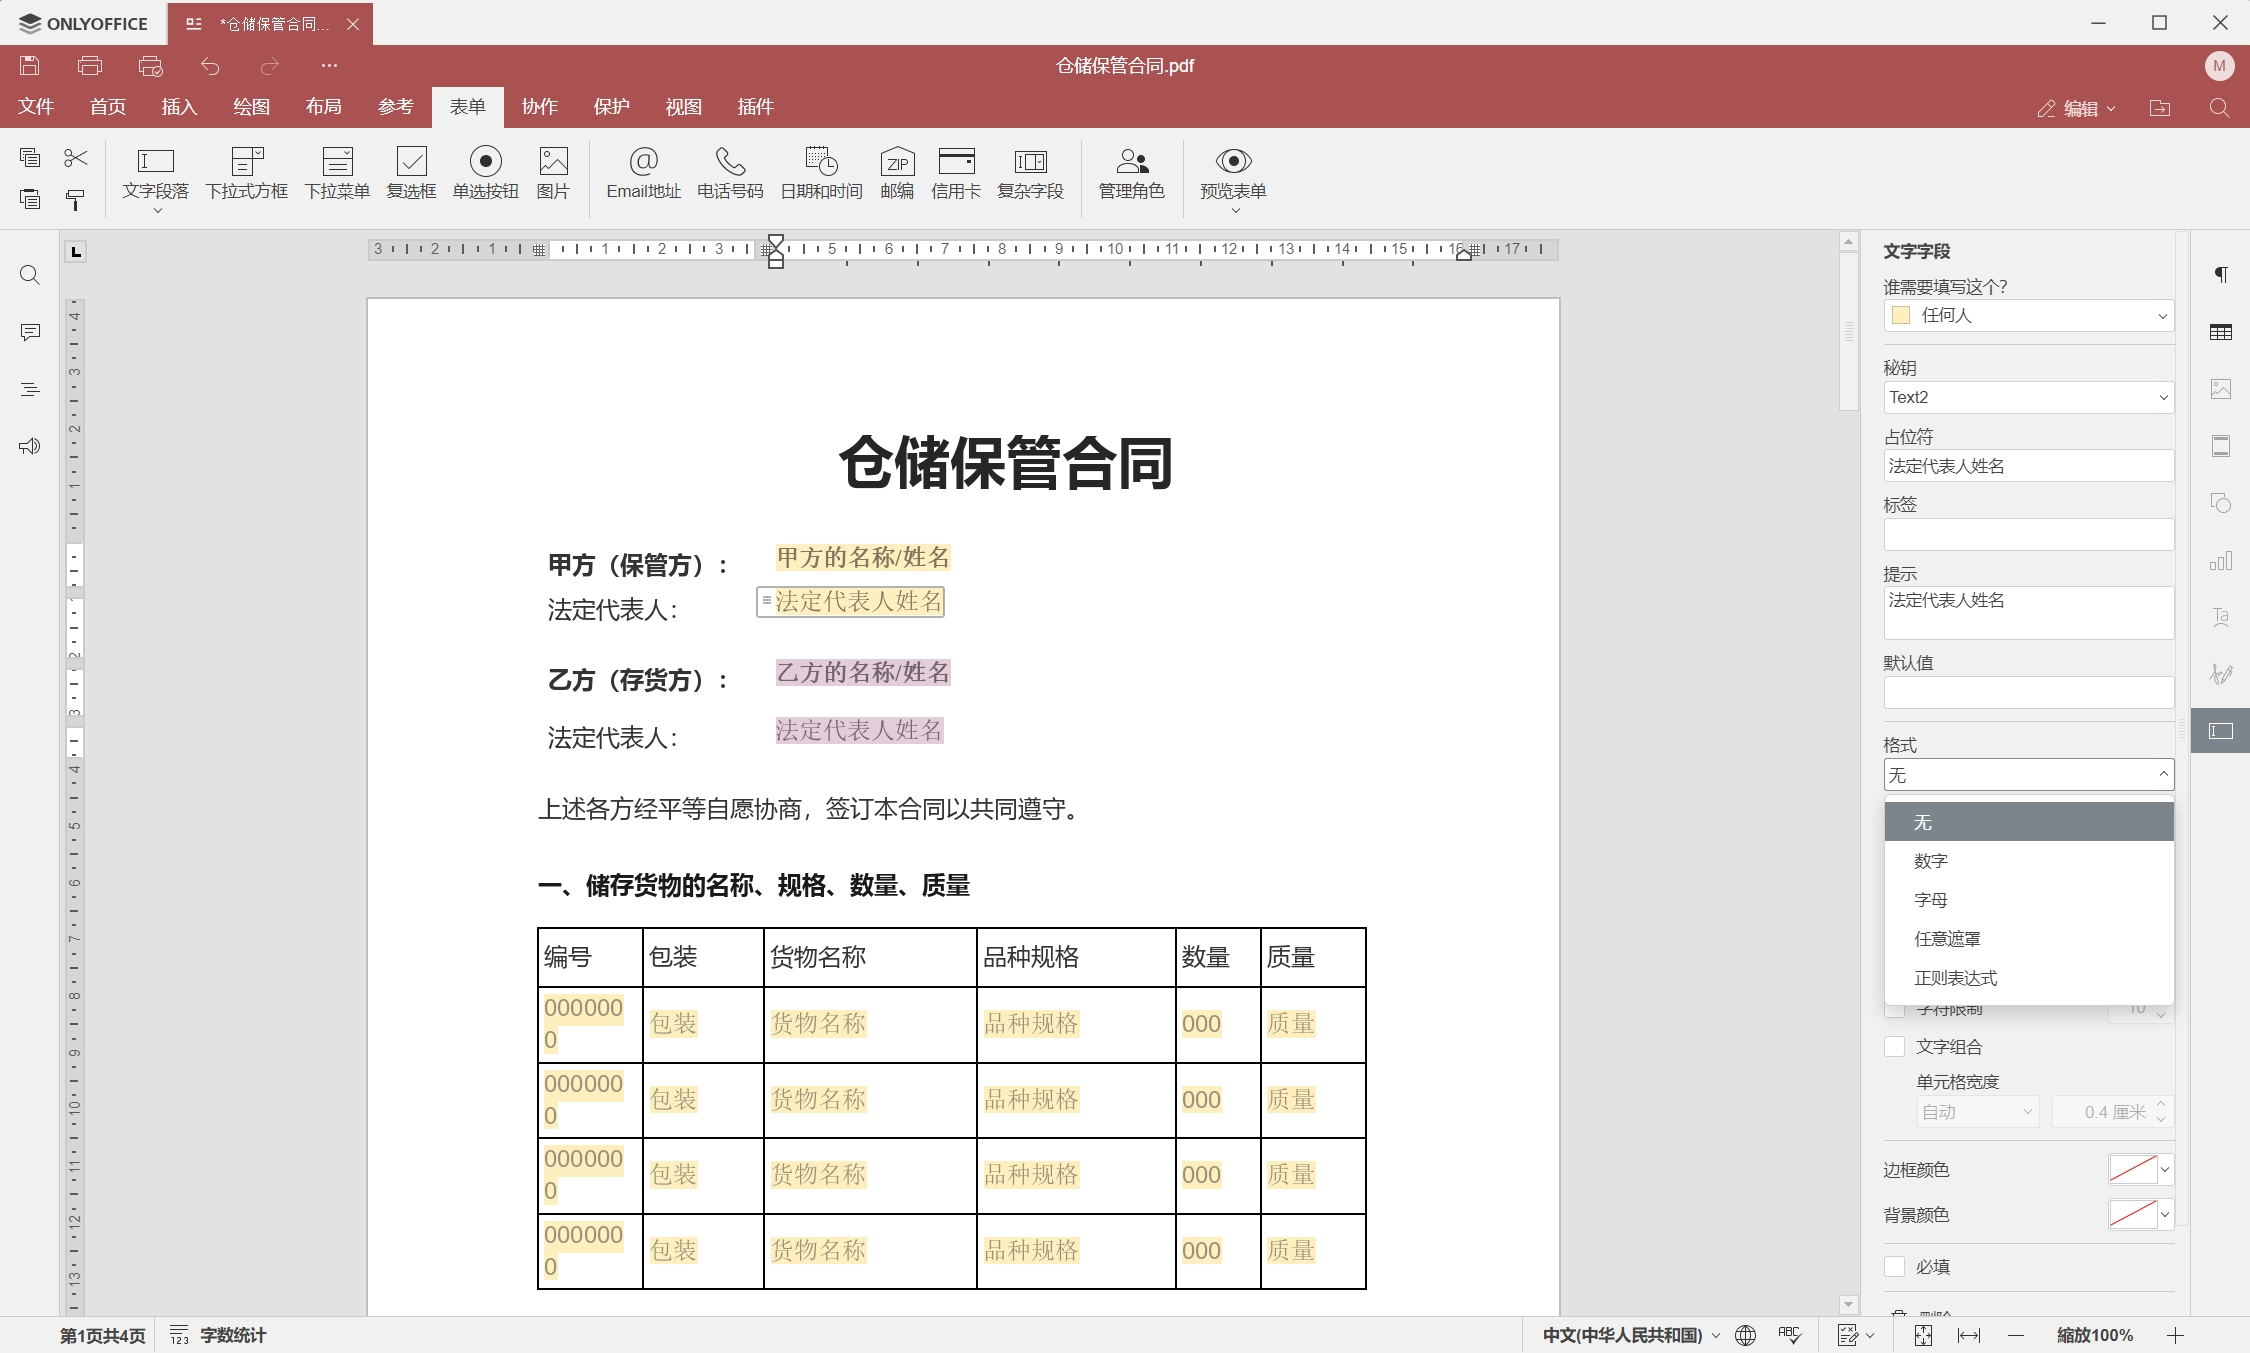Open the comments panel in left sidebar
Screen dimensions: 2250x1353
click(x=30, y=332)
